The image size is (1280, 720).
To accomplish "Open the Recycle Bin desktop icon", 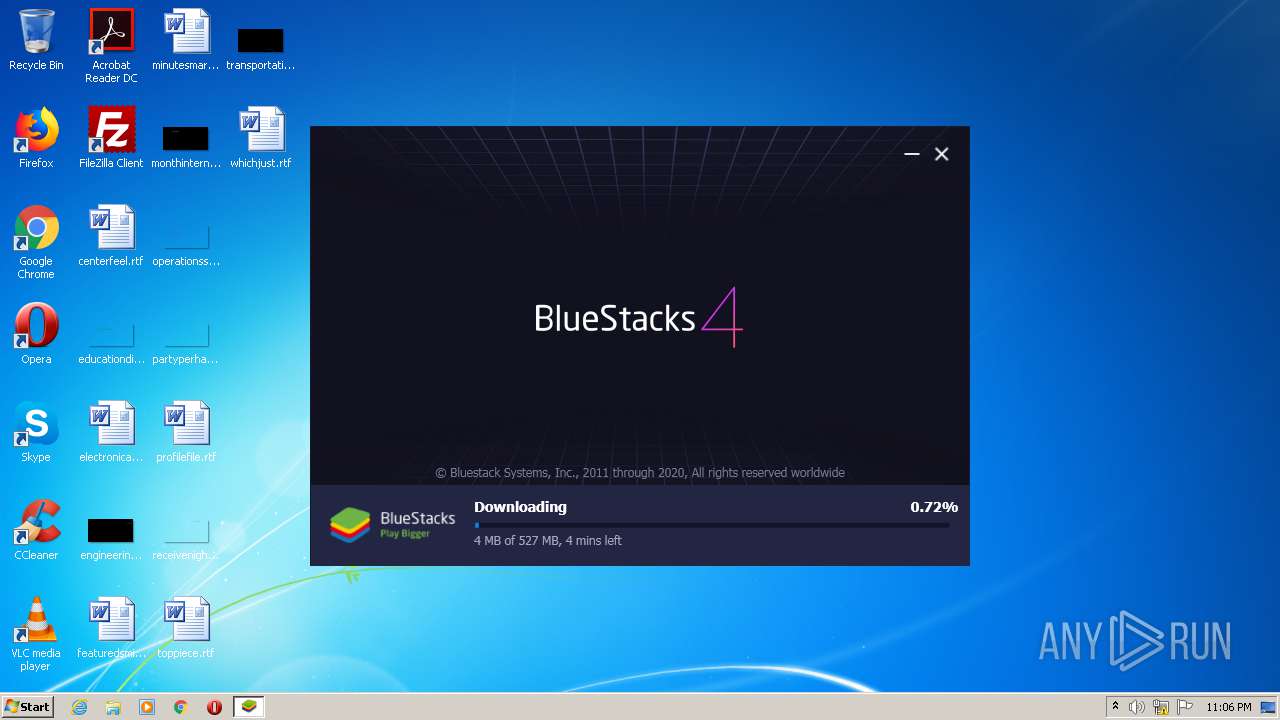I will (36, 40).
